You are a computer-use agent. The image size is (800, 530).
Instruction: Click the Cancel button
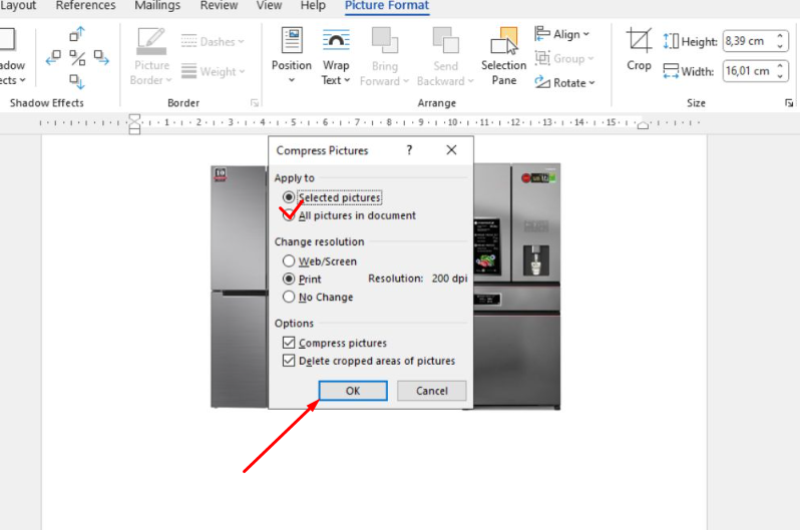pos(432,391)
